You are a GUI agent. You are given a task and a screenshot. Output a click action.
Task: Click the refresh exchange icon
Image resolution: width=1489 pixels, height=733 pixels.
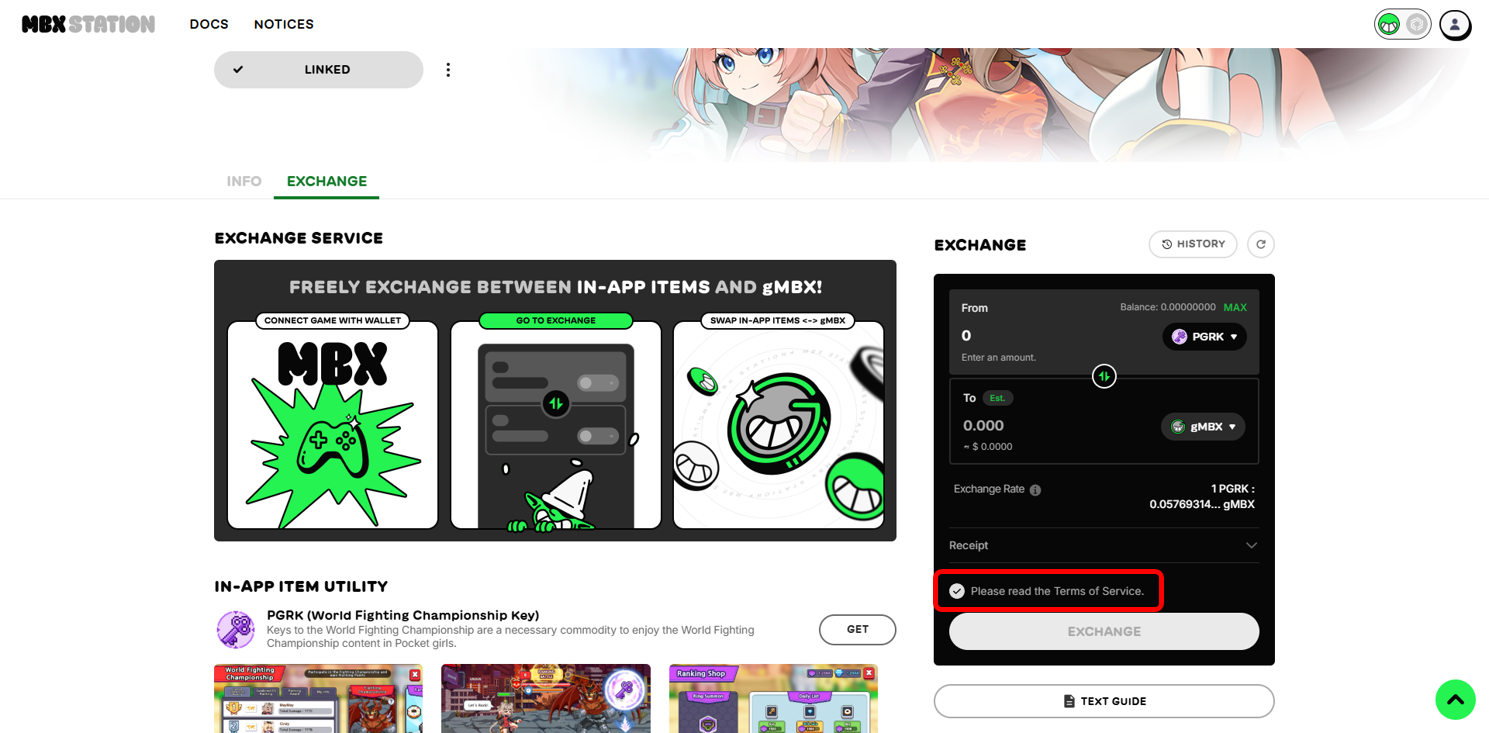(x=1260, y=244)
